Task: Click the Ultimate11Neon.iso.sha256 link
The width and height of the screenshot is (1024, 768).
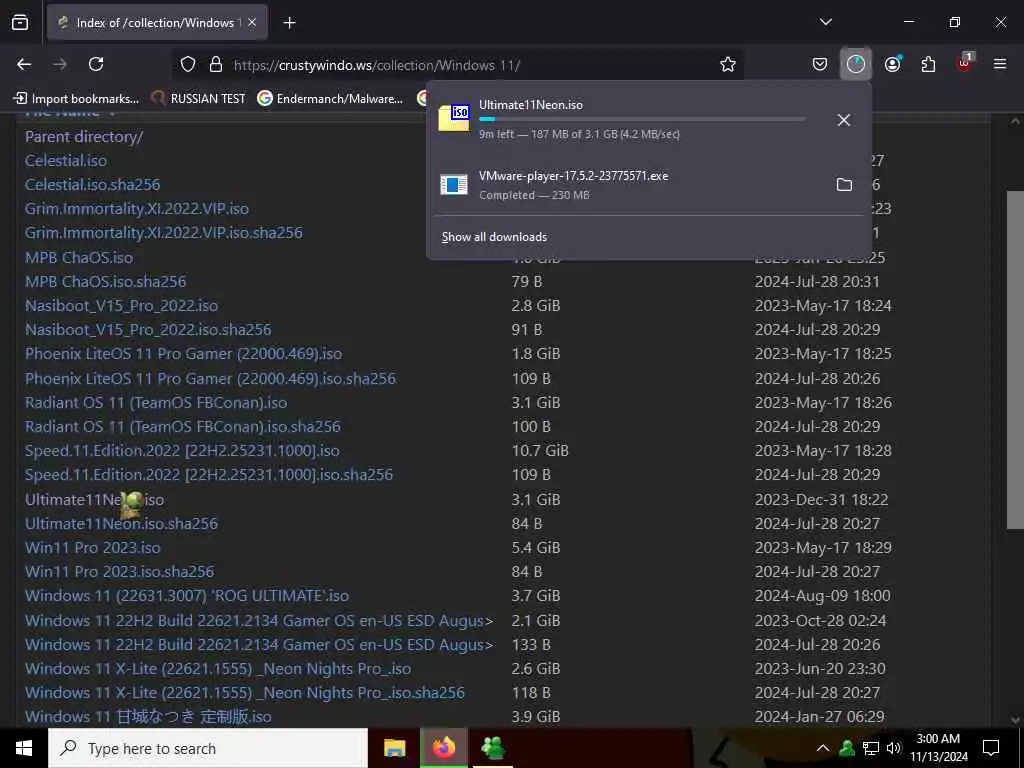Action: (121, 524)
